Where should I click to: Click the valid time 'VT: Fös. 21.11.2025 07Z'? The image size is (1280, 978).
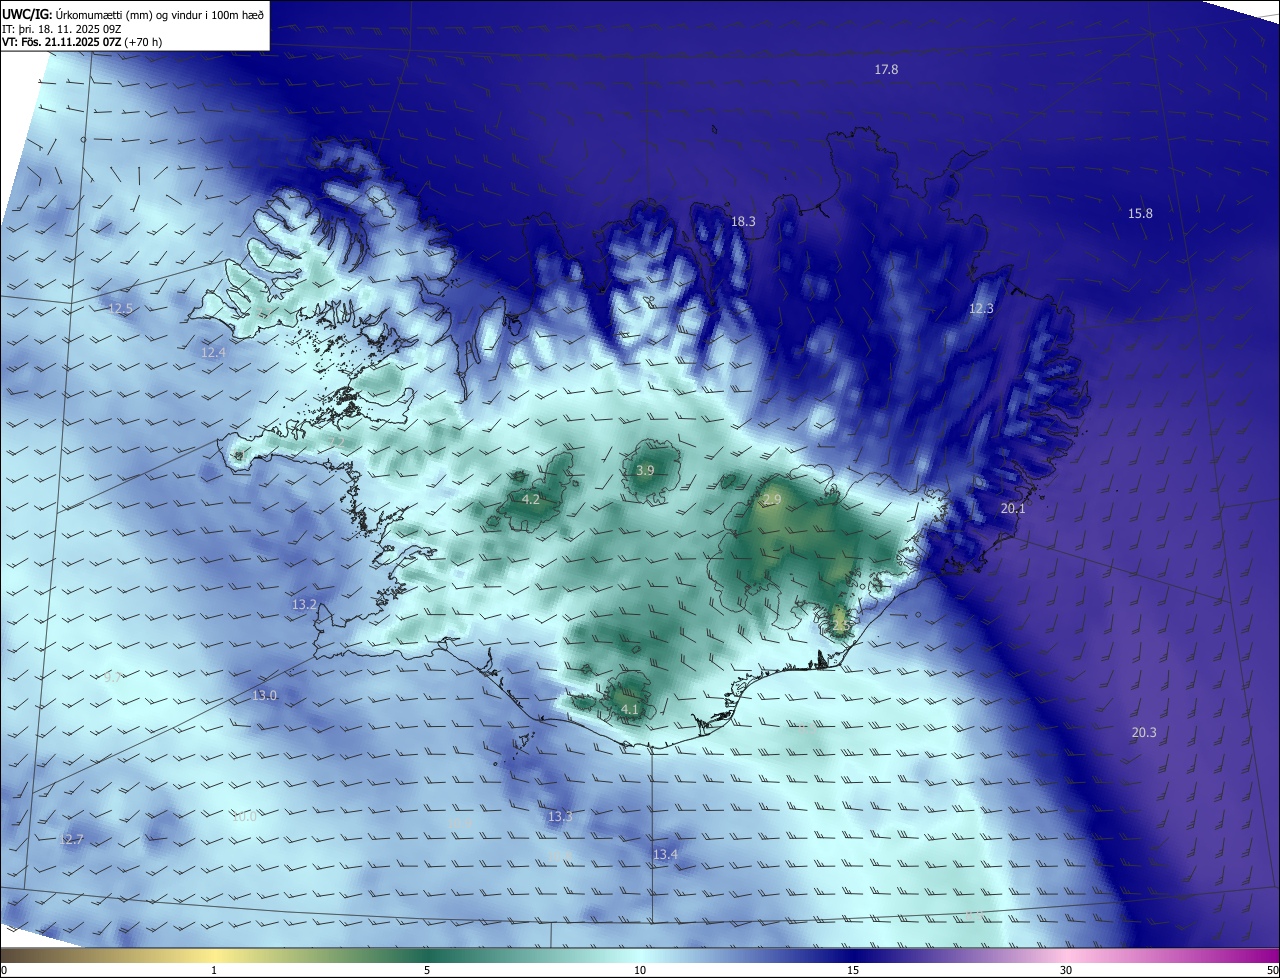click(x=61, y=42)
